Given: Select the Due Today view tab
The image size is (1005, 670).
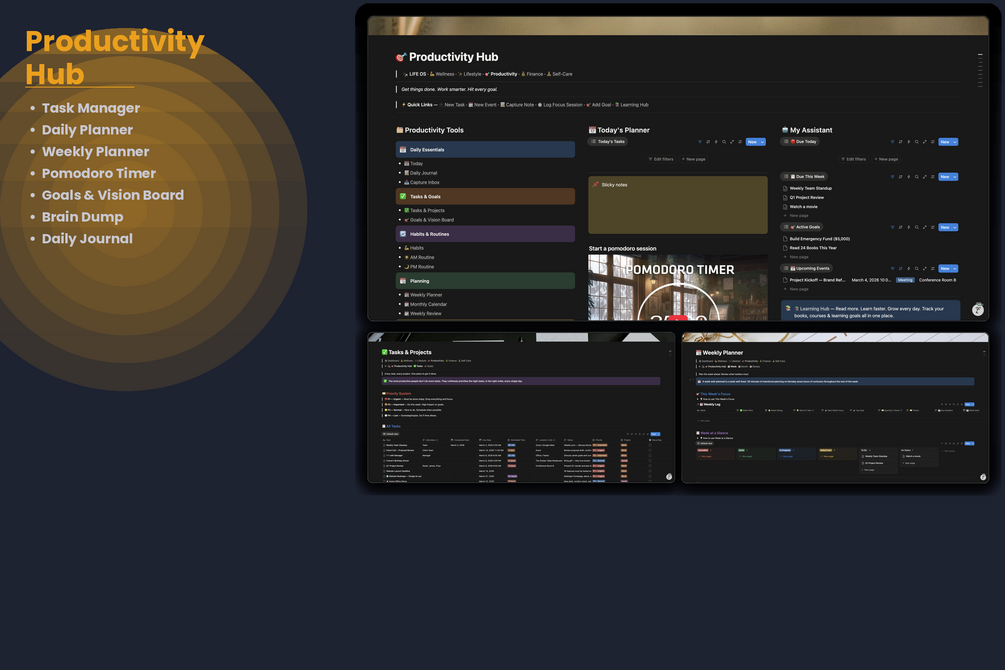Looking at the screenshot, I should (x=800, y=142).
